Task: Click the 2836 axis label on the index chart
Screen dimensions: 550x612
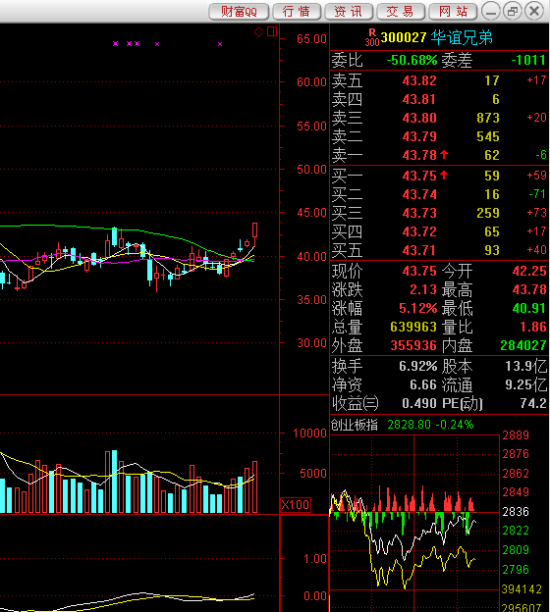Action: (516, 512)
